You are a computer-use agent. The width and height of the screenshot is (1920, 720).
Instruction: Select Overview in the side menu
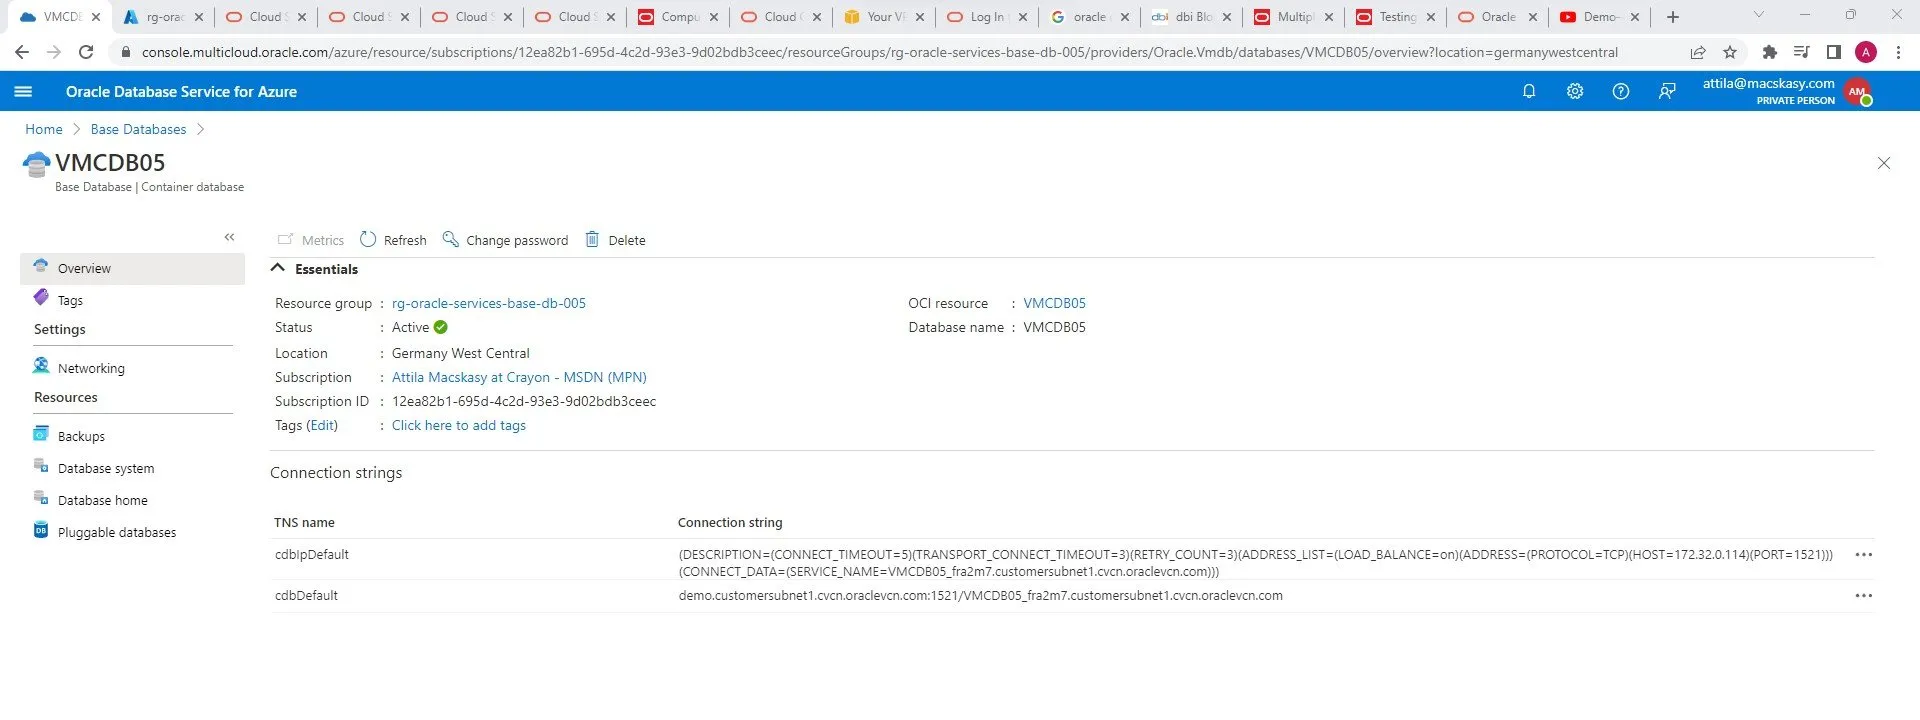point(132,268)
